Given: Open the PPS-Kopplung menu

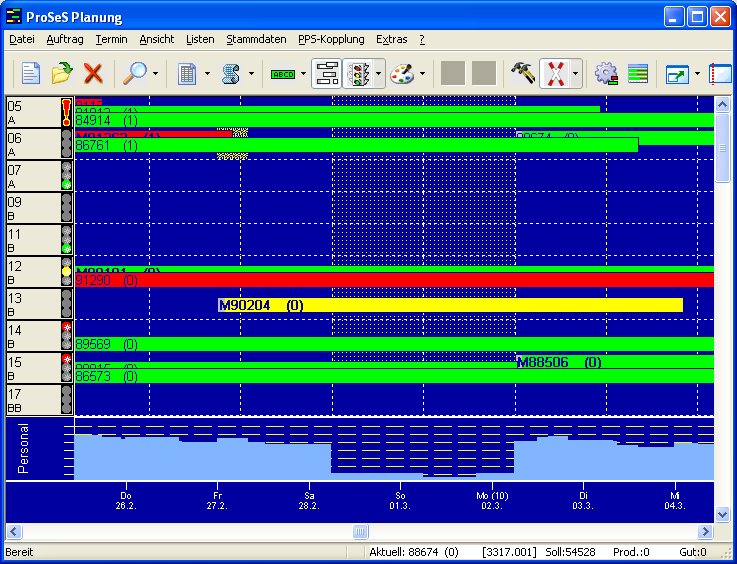Looking at the screenshot, I should tap(331, 39).
